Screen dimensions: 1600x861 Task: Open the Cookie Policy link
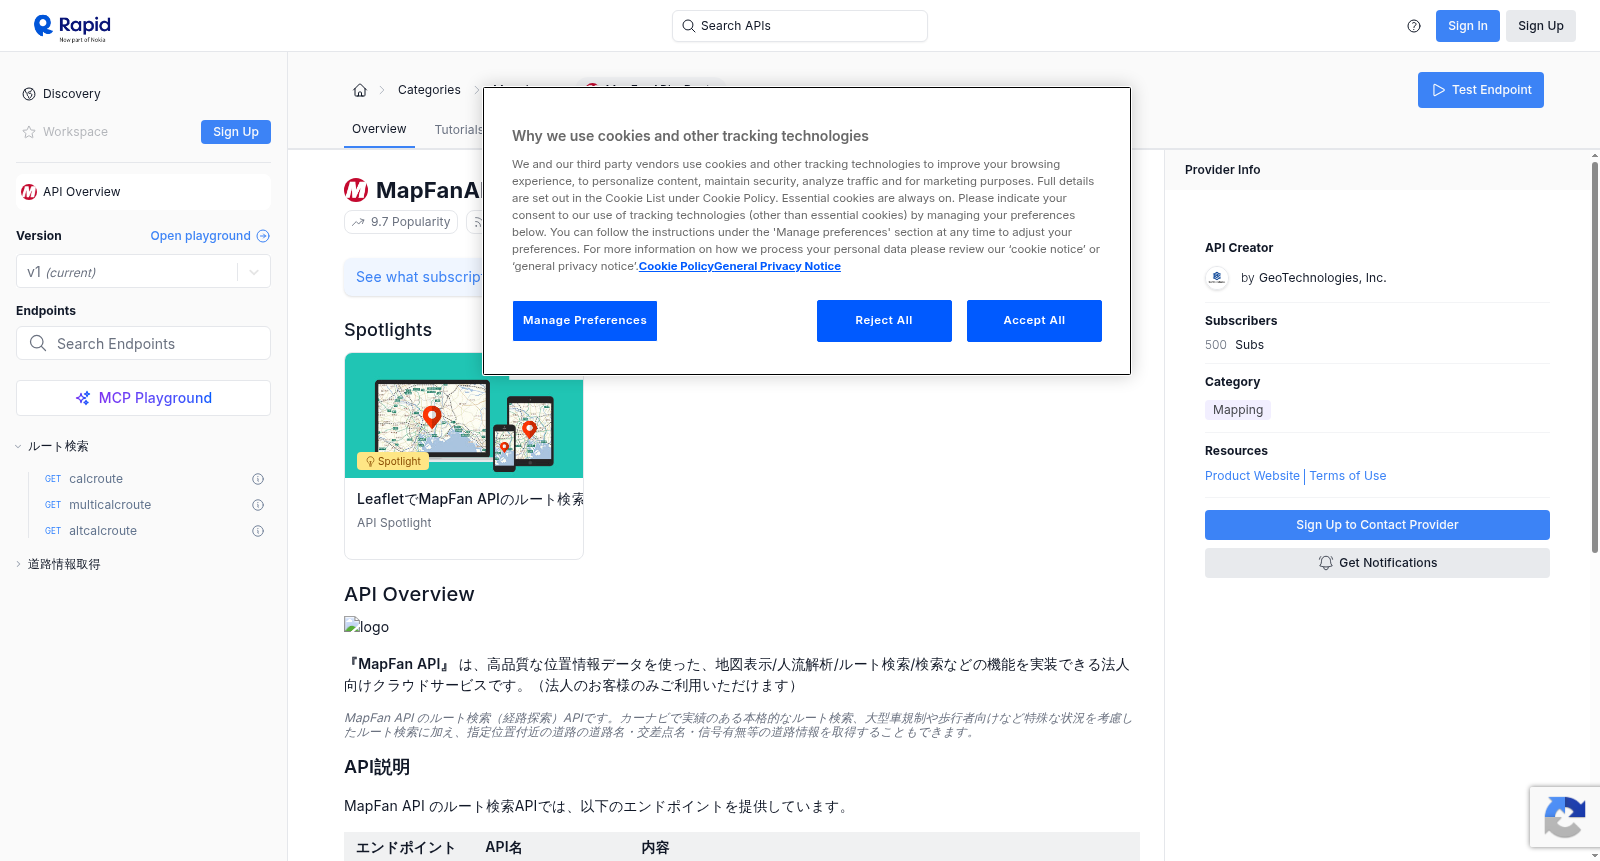pyautogui.click(x=676, y=266)
